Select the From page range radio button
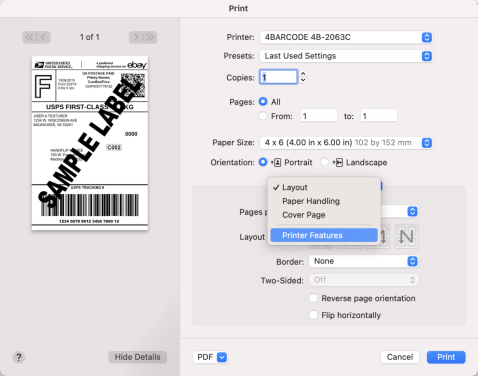This screenshot has width=478, height=376. [x=263, y=116]
